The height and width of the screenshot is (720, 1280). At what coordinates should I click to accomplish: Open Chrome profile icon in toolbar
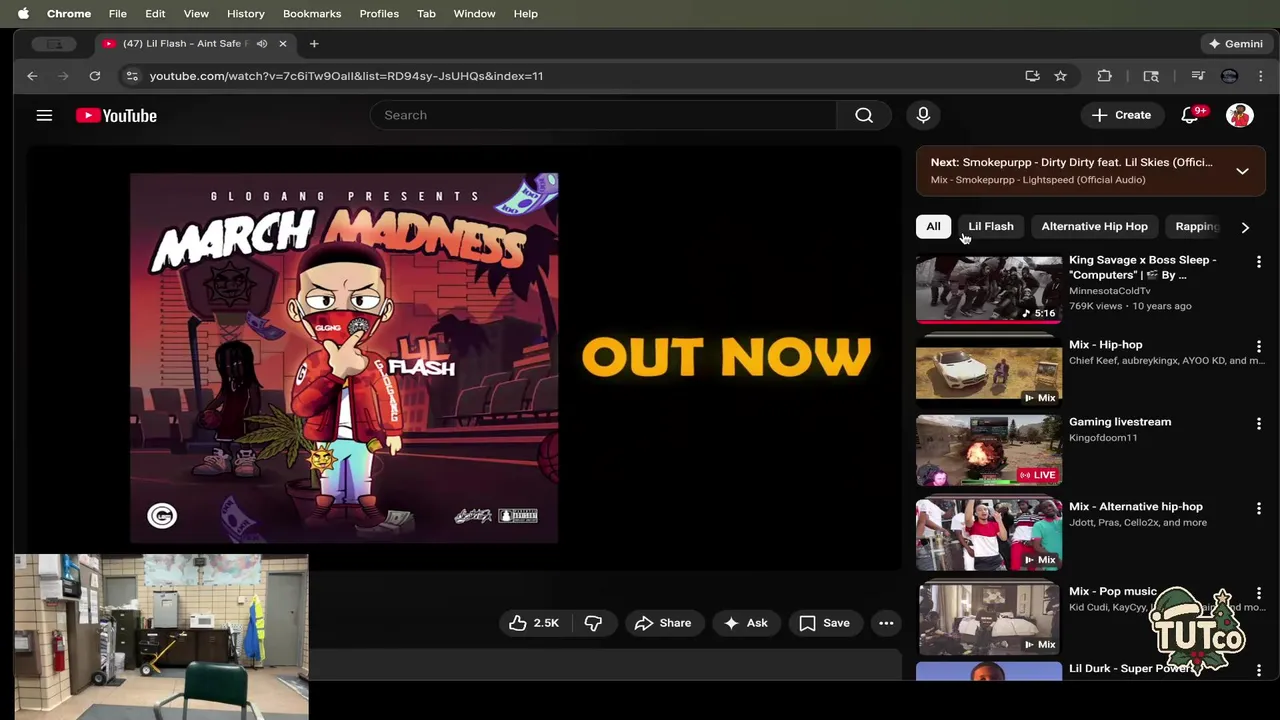1229,76
